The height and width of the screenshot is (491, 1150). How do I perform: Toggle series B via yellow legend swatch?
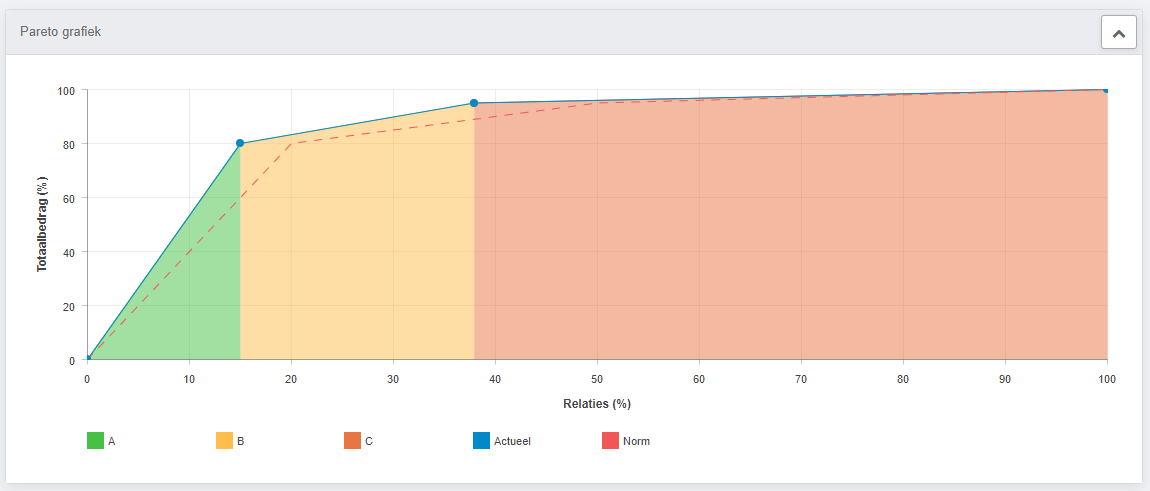tap(225, 441)
